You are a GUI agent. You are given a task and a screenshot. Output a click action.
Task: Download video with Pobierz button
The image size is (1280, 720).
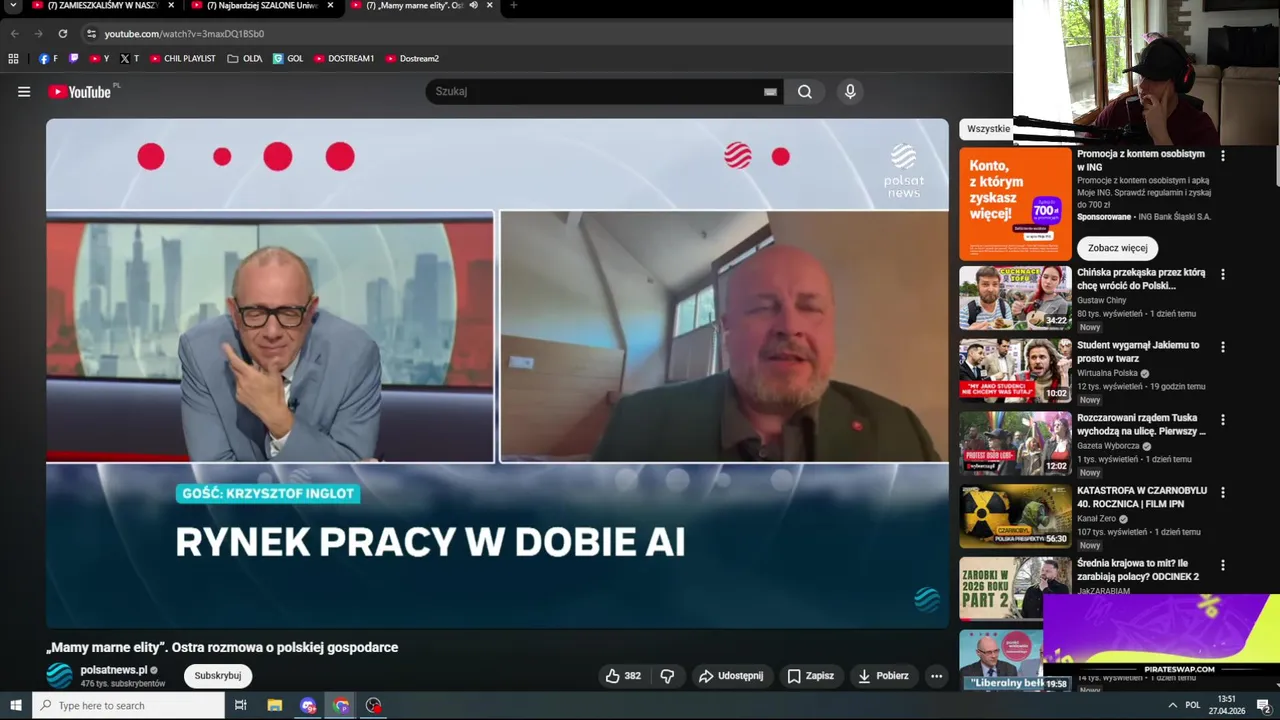pos(884,676)
